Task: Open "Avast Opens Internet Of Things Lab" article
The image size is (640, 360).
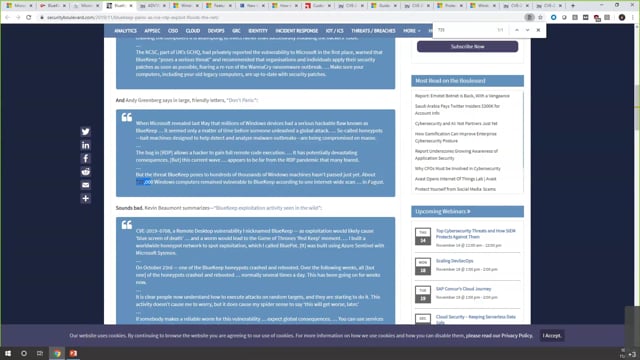Action: coord(456,179)
